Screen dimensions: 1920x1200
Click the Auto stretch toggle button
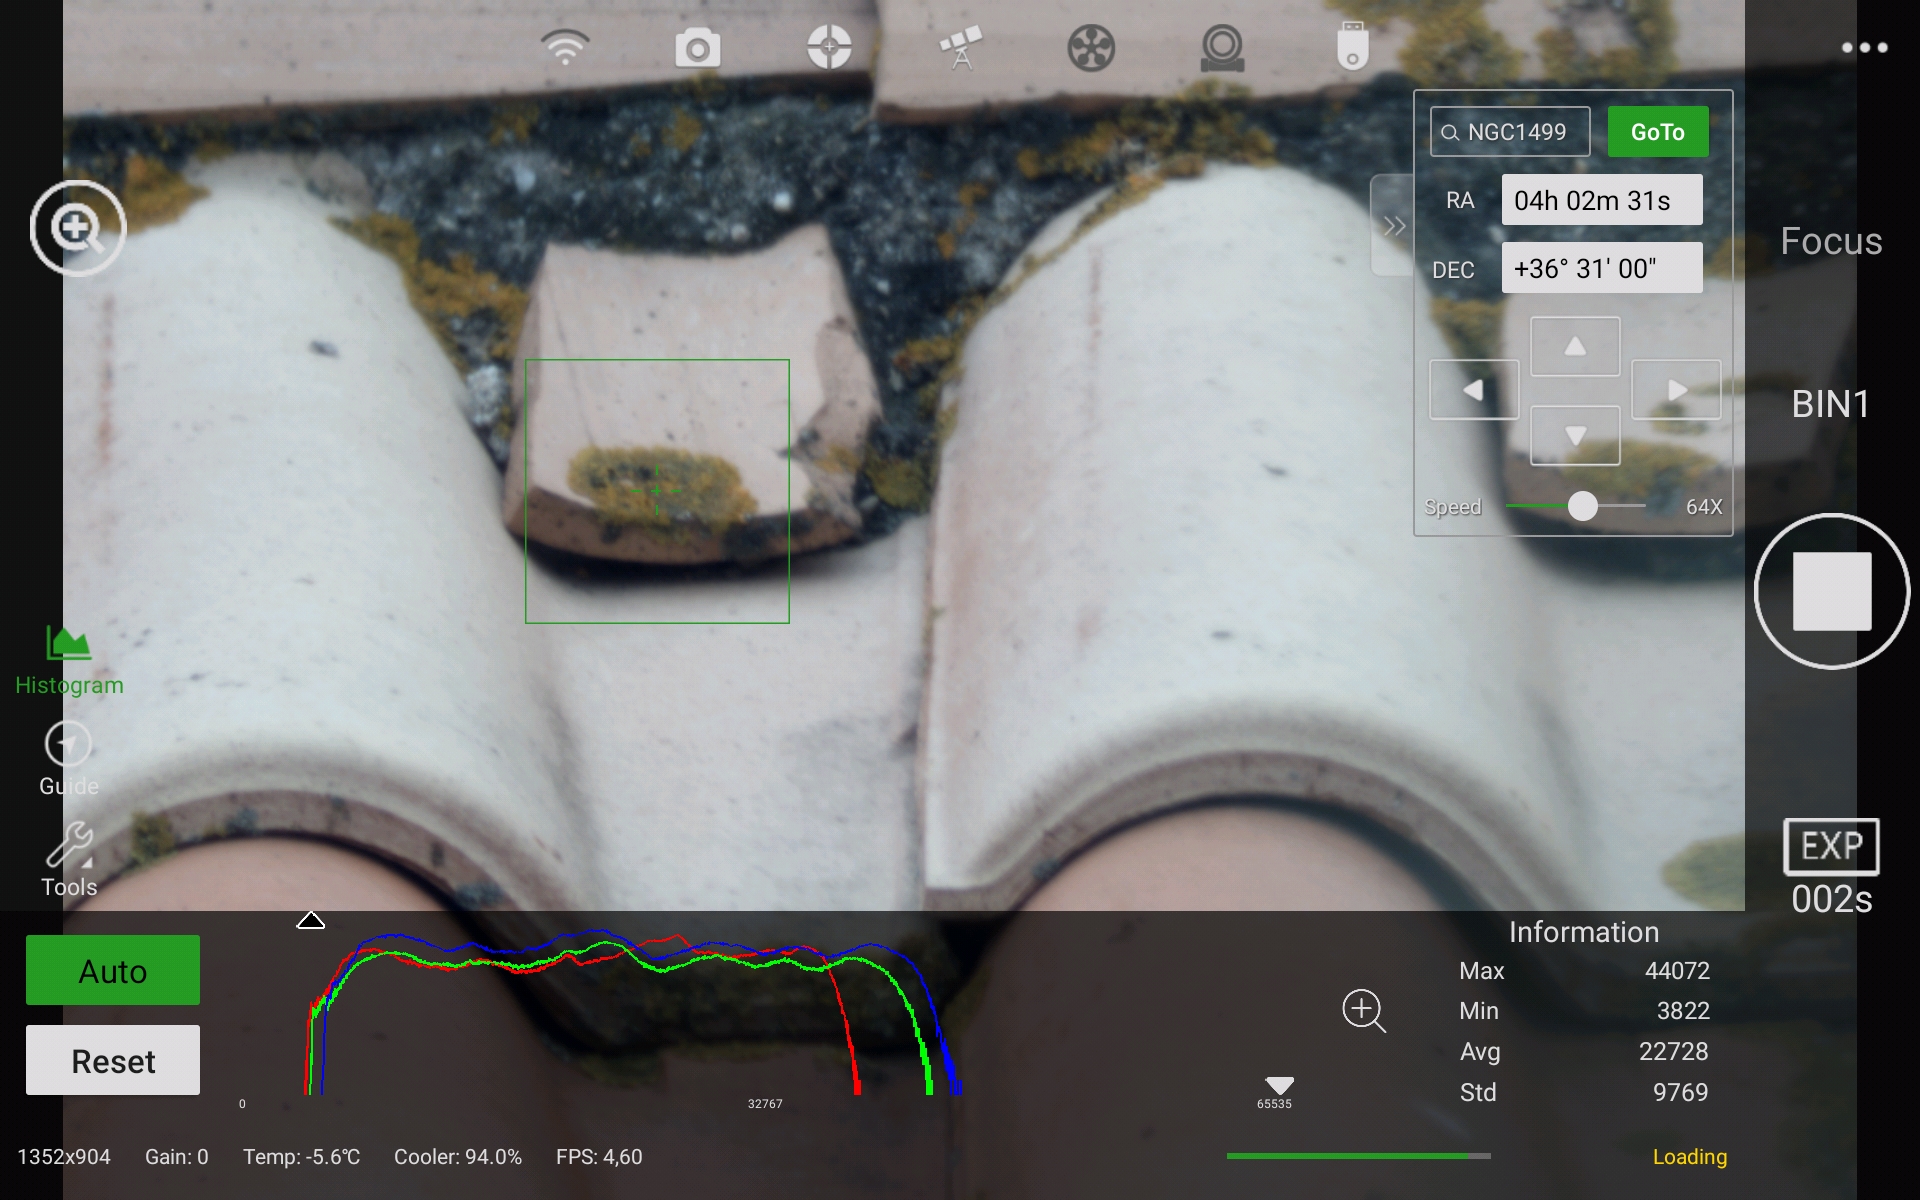(112, 971)
